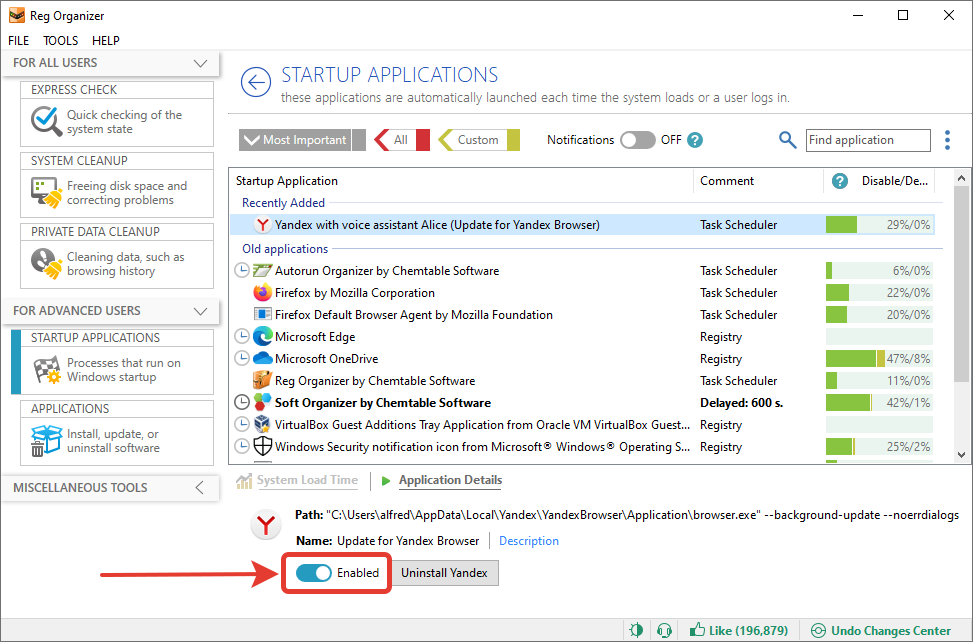Open the TOOLS menu
The image size is (973, 642).
pos(60,40)
